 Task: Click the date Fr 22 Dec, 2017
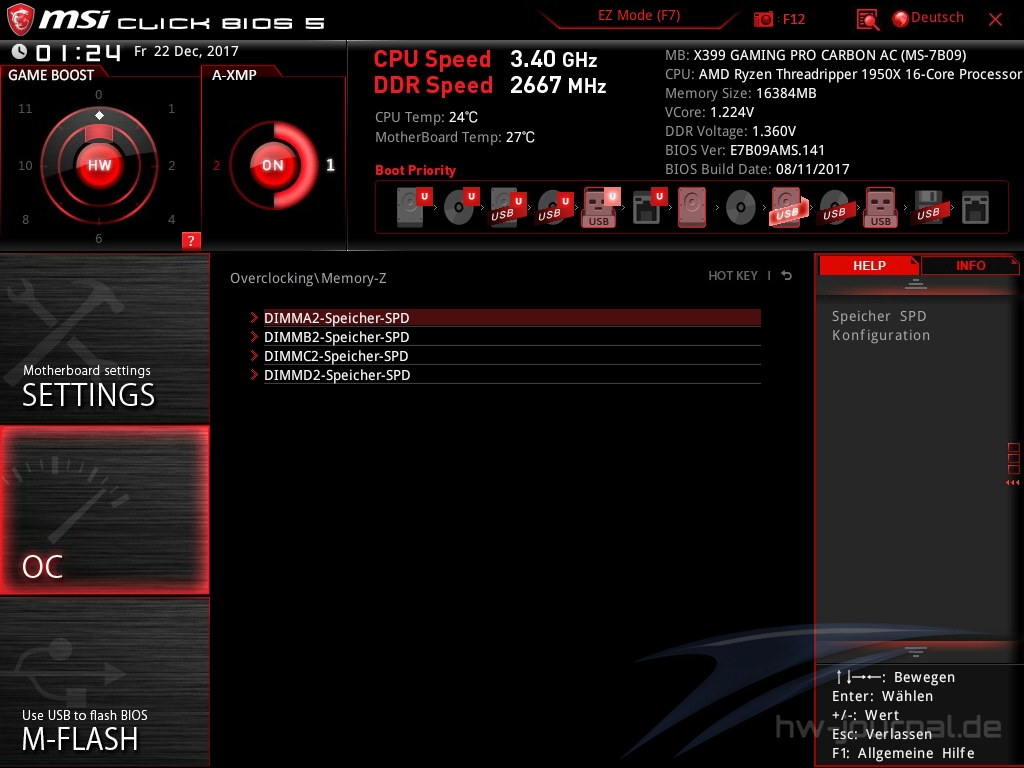pos(186,51)
